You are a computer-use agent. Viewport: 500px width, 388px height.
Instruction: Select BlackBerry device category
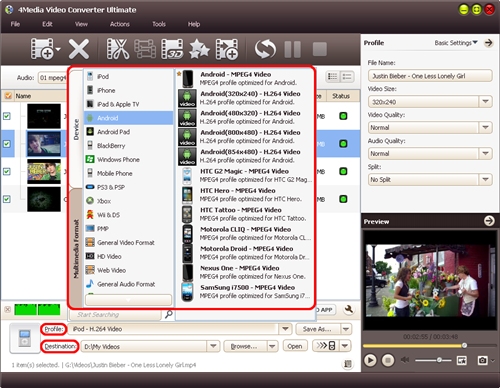[x=129, y=146]
